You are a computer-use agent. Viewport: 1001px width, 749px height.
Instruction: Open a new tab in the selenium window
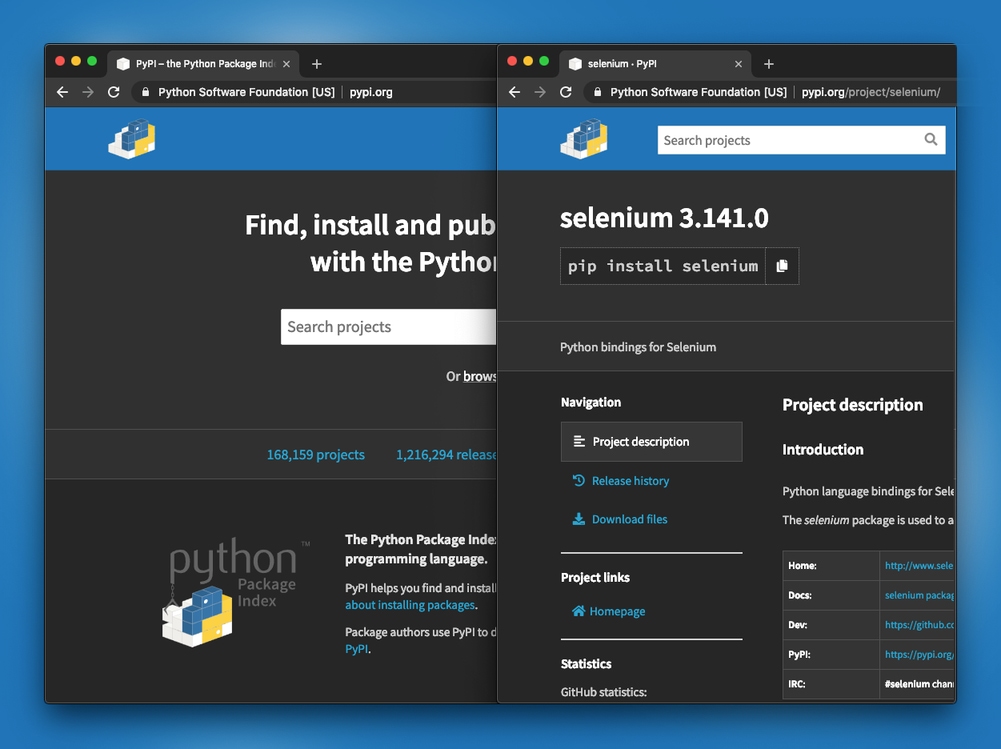[x=769, y=64]
